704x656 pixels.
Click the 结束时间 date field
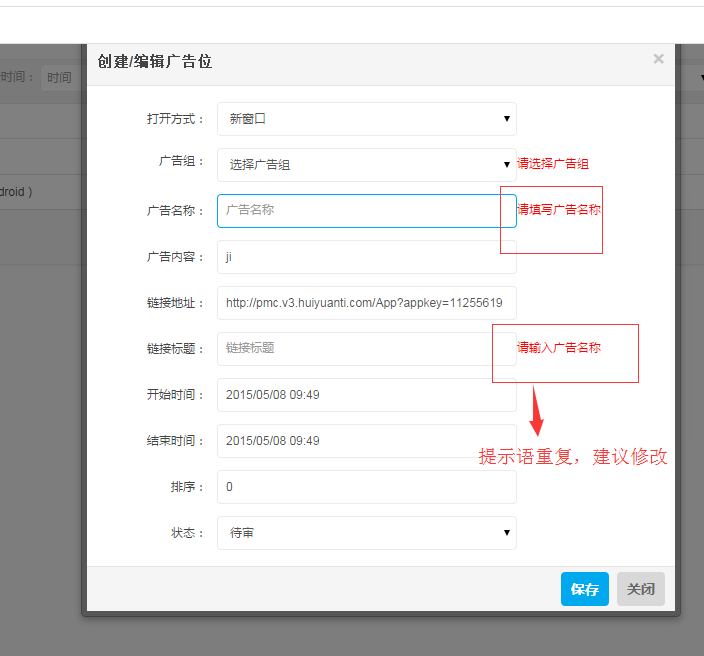pos(366,441)
